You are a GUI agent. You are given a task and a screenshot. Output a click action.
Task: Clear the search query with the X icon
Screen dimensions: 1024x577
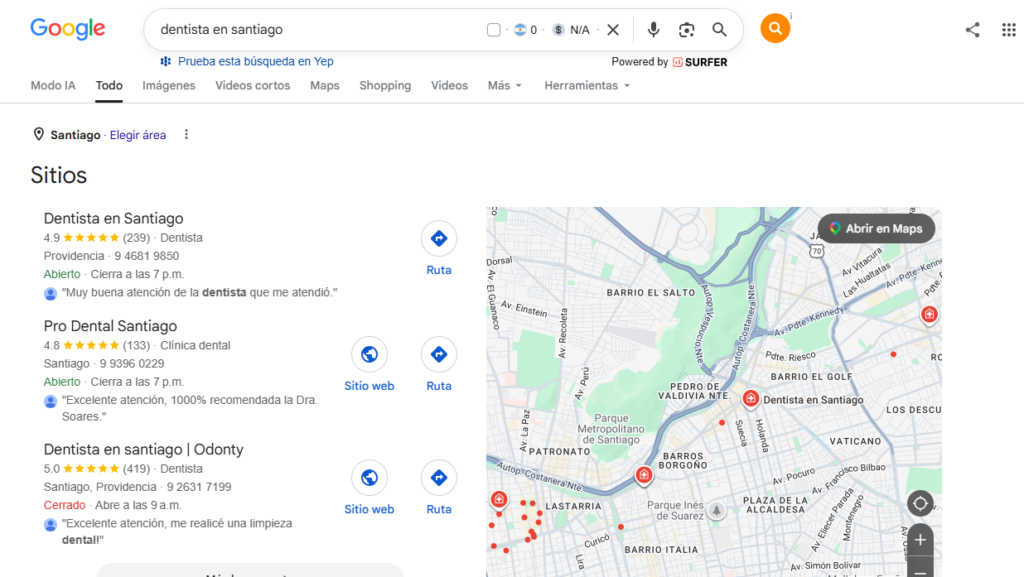613,30
